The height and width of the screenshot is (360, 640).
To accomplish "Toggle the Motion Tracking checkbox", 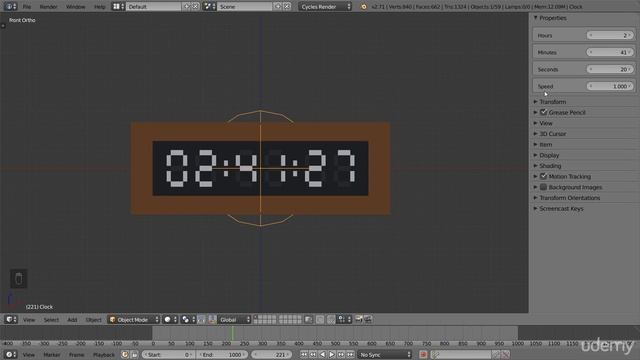I will (x=543, y=176).
